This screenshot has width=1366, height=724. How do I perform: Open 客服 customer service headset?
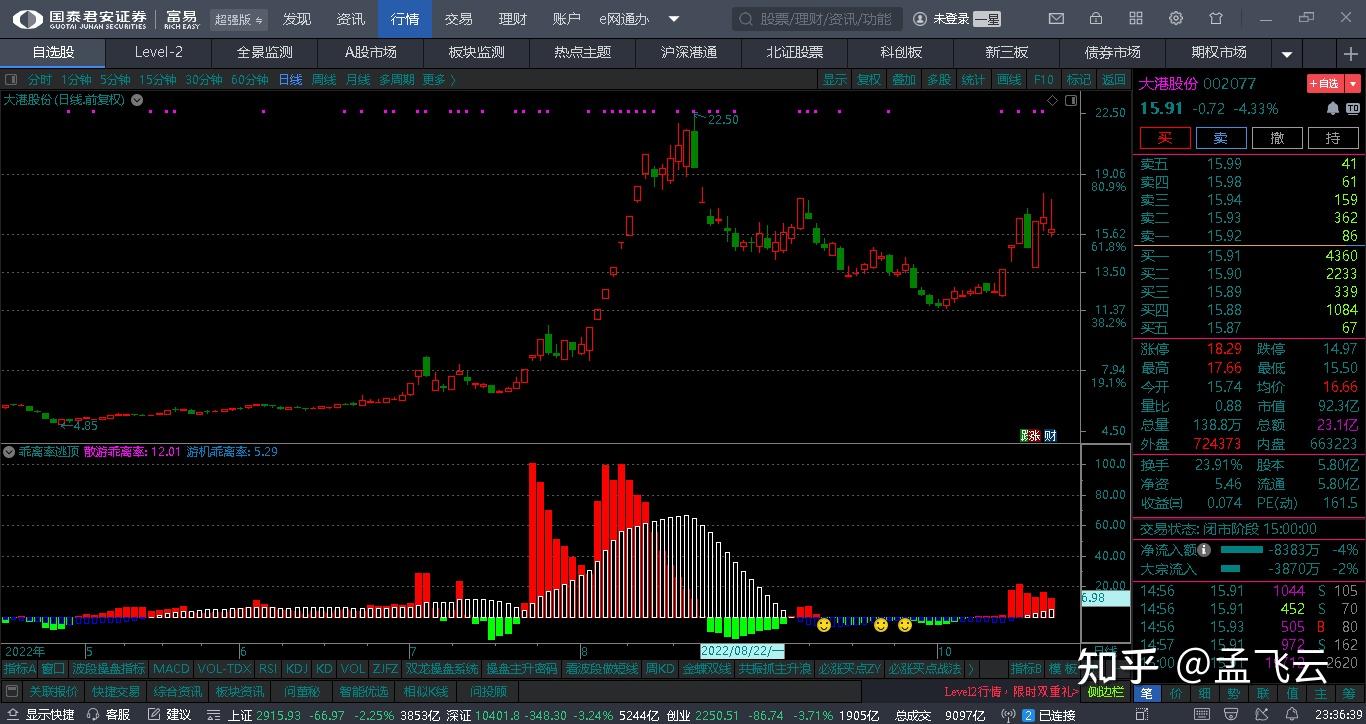108,714
